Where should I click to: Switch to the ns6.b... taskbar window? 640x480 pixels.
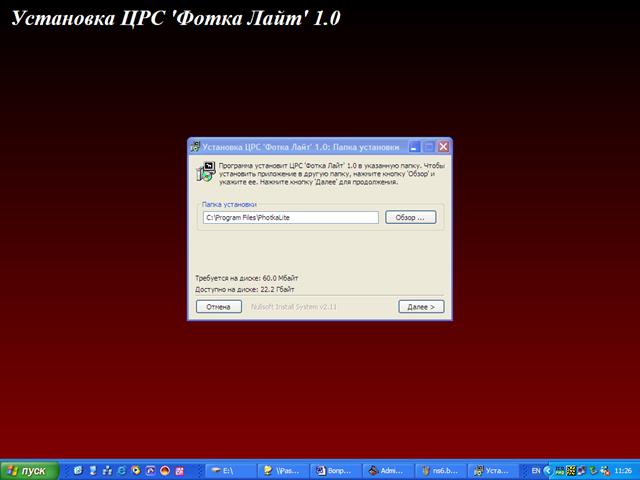pos(441,471)
